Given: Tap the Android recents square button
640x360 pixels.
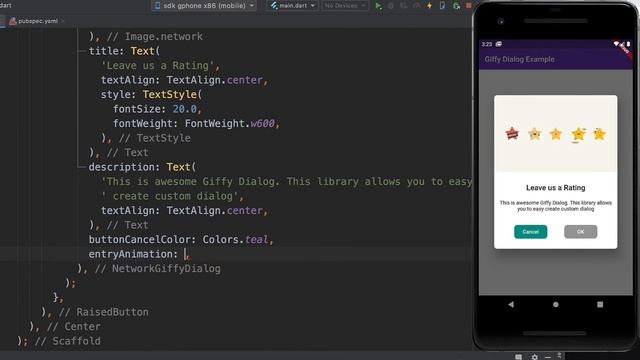Looking at the screenshot, I should pos(600,304).
